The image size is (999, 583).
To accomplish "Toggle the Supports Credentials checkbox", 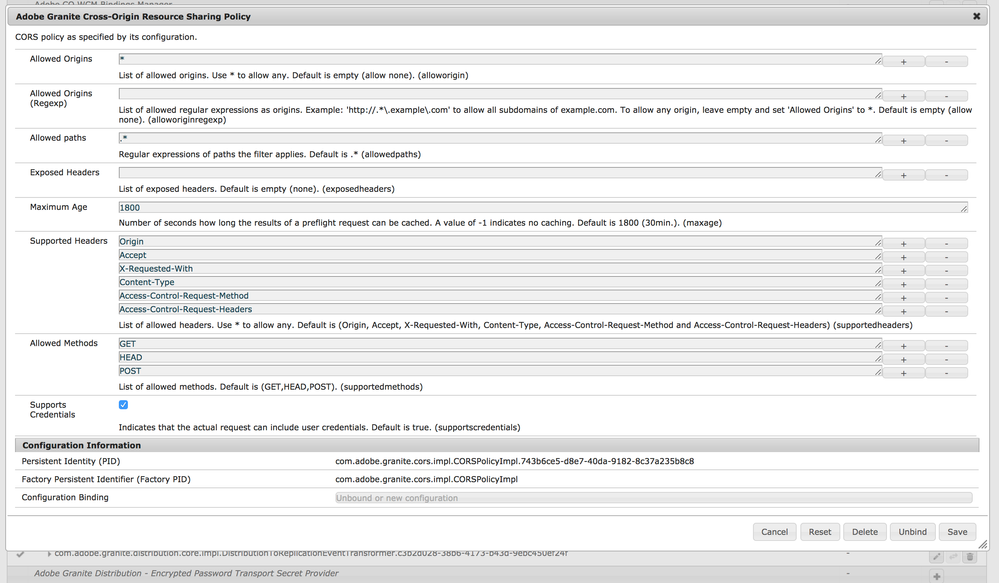I will click(x=123, y=405).
